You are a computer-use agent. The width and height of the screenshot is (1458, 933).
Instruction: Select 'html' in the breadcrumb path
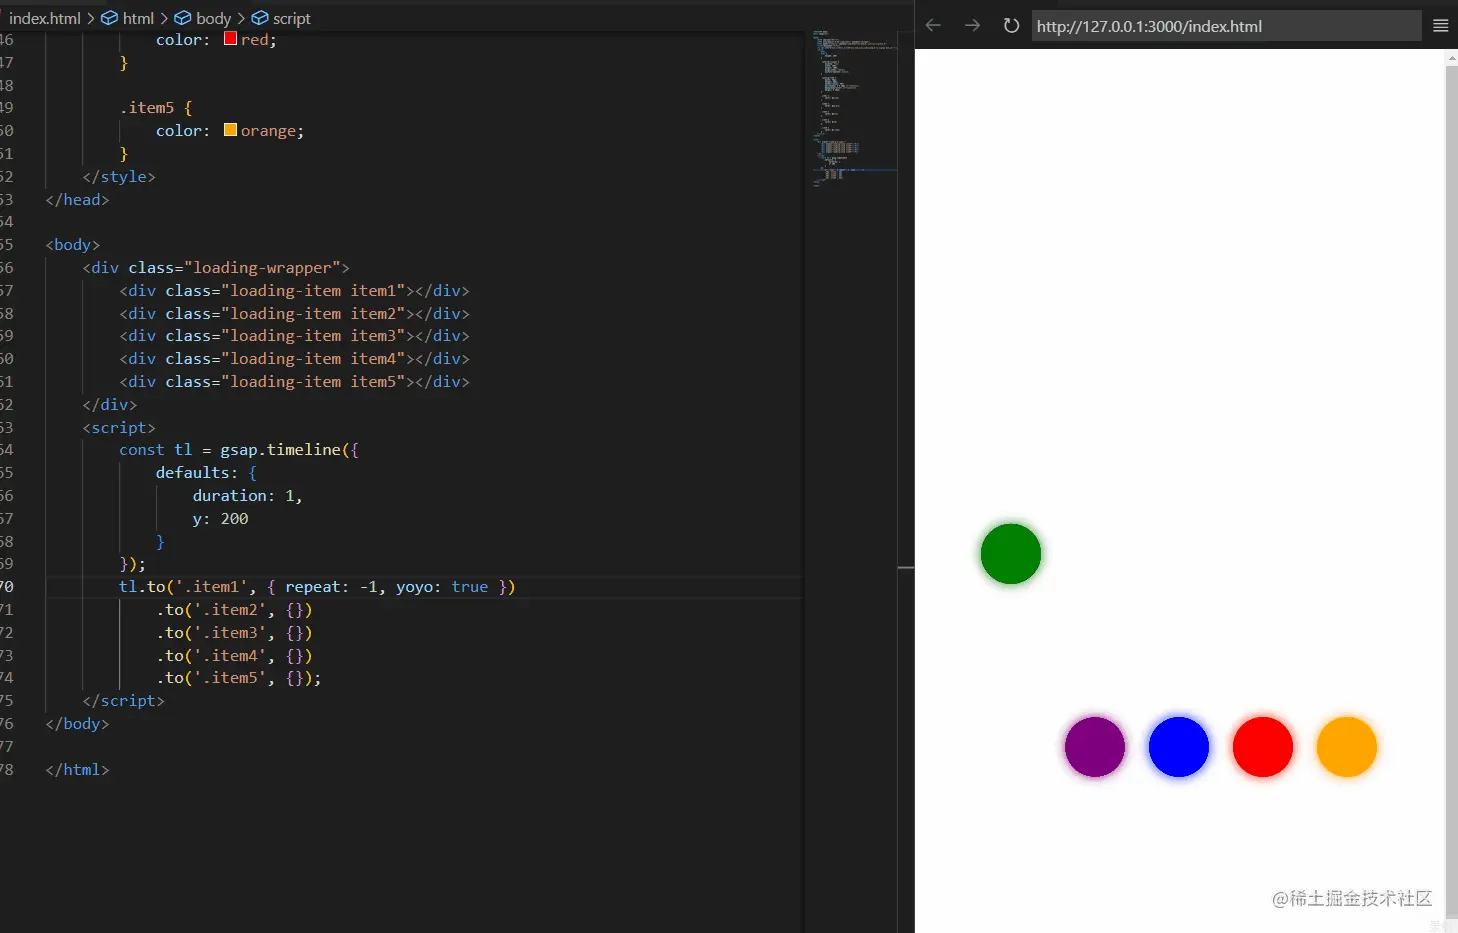click(x=138, y=17)
